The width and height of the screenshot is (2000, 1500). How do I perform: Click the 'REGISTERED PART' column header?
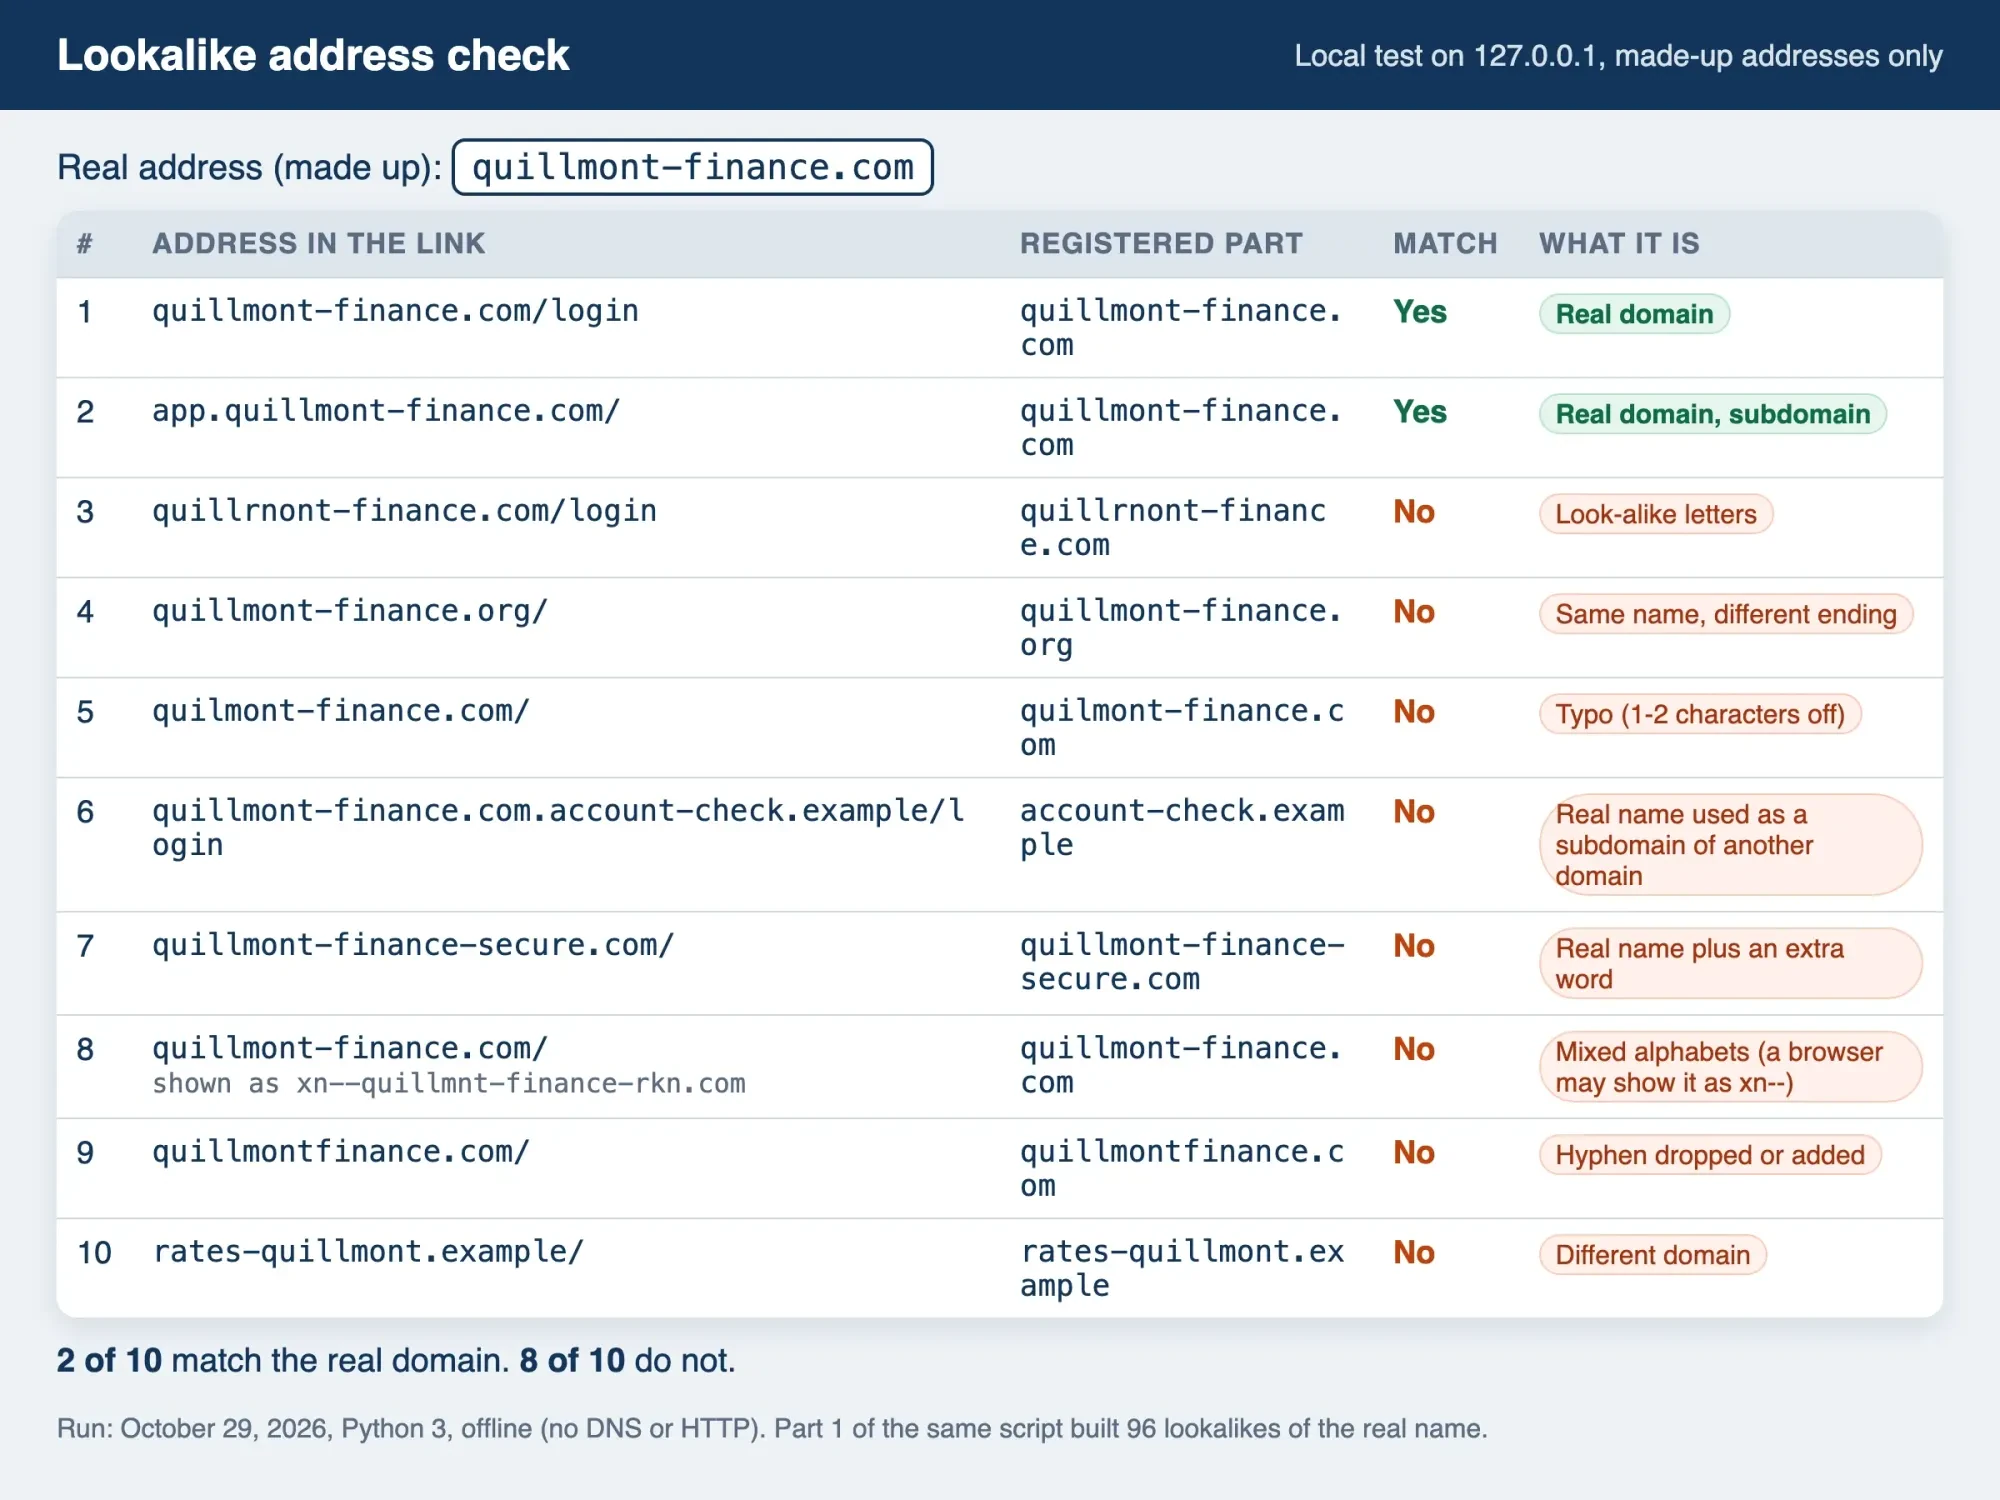(x=1161, y=243)
